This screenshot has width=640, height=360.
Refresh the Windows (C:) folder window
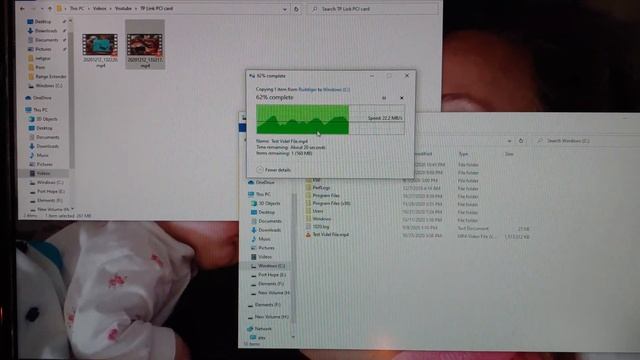click(x=520, y=140)
